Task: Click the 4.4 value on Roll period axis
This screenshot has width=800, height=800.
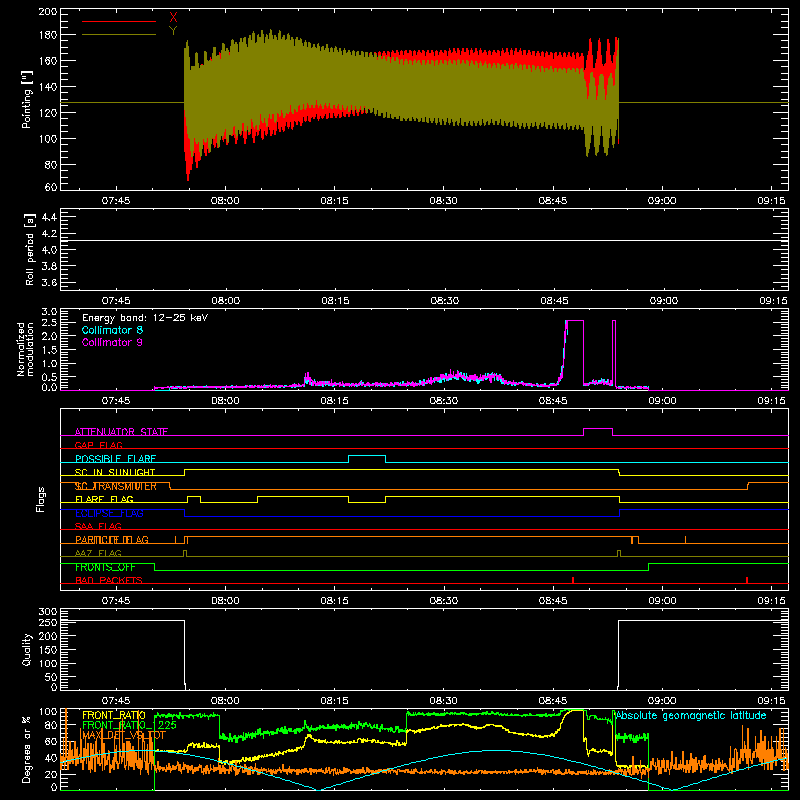Action: pyautogui.click(x=49, y=217)
